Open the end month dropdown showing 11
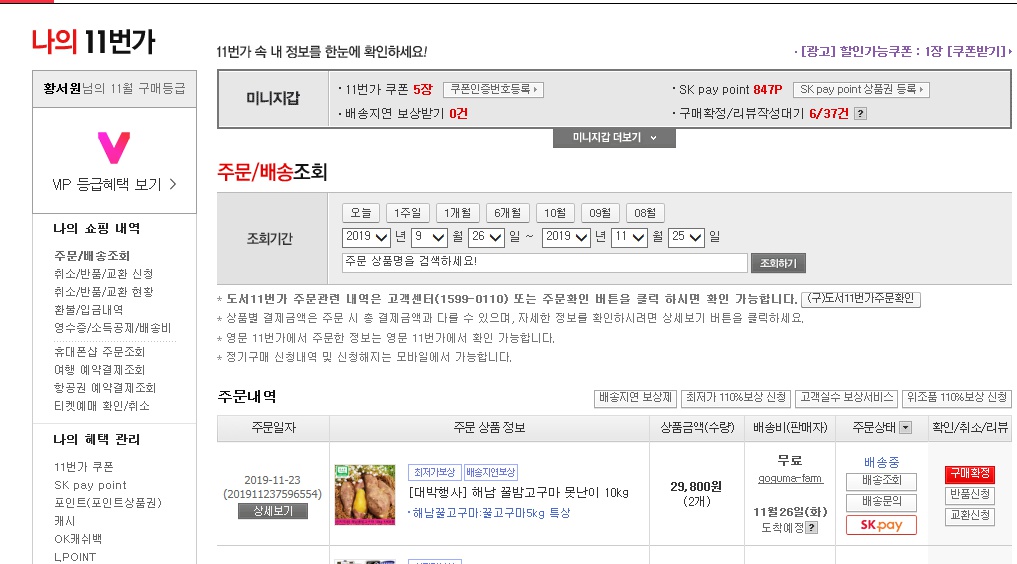Viewport: 1017px width, 564px height. (x=630, y=237)
